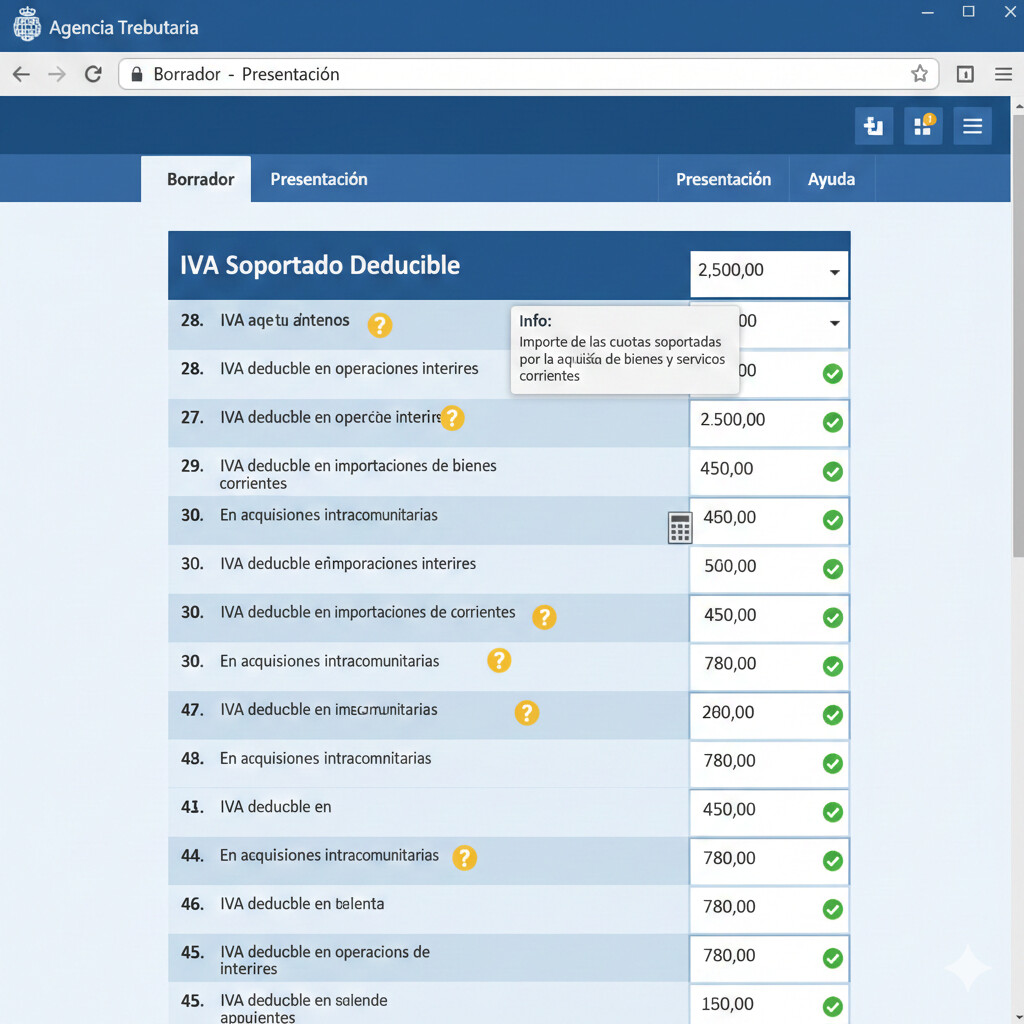Toggle the checkmark next to 150,00 value
Image resolution: width=1024 pixels, height=1024 pixels.
coord(832,1004)
